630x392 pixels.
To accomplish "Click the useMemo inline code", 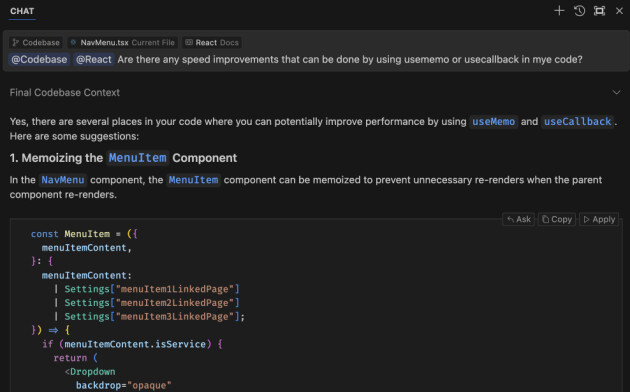I will point(493,122).
